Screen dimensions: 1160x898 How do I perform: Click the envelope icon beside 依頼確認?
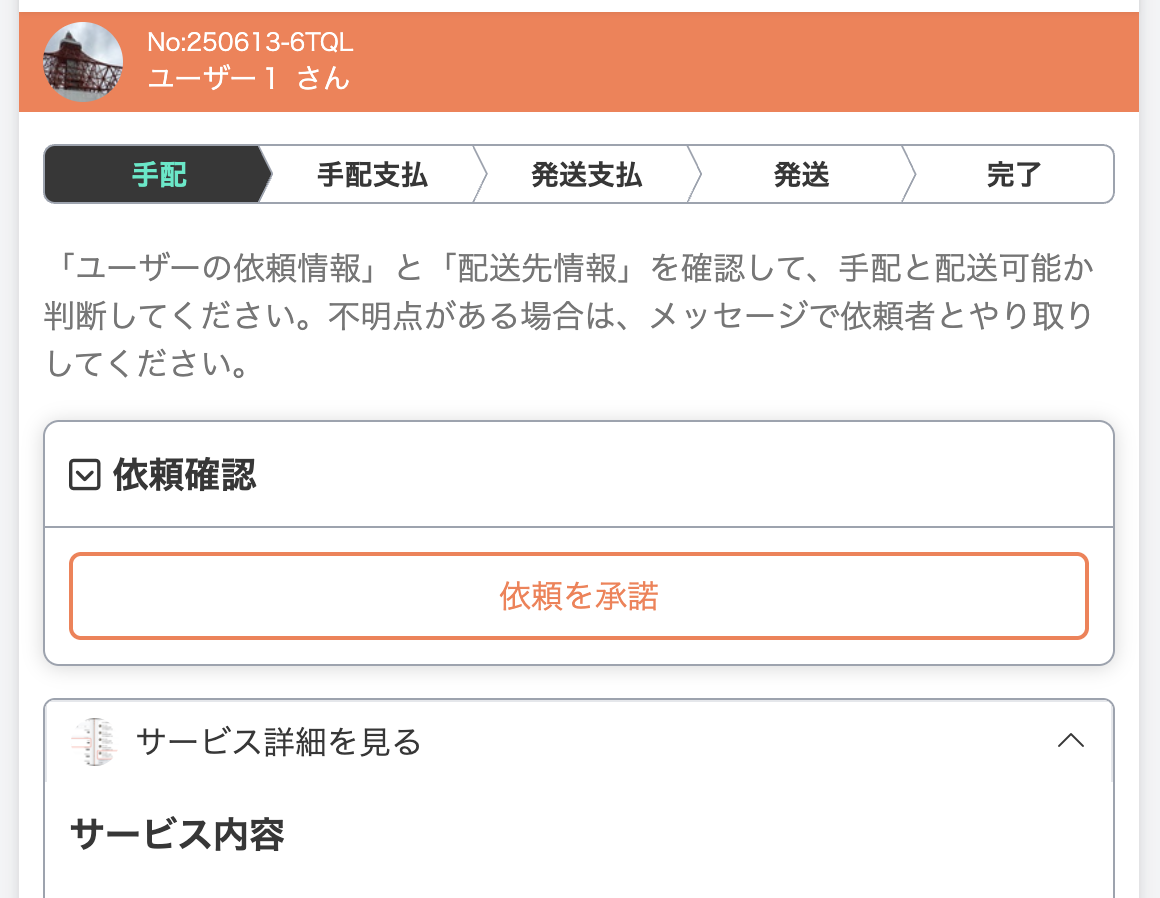point(85,476)
